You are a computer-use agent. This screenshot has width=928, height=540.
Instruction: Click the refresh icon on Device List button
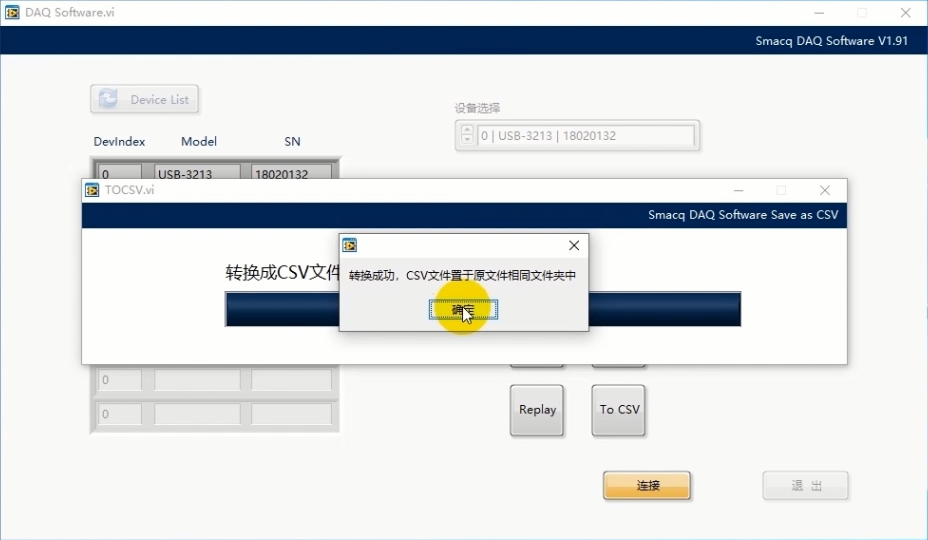point(108,99)
